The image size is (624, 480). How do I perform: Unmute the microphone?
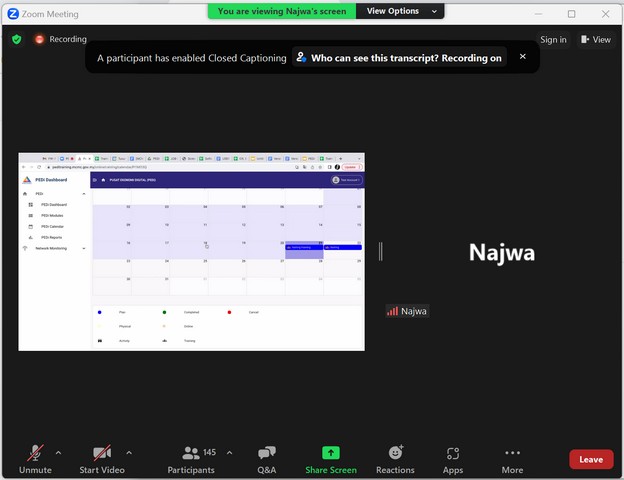(x=35, y=458)
